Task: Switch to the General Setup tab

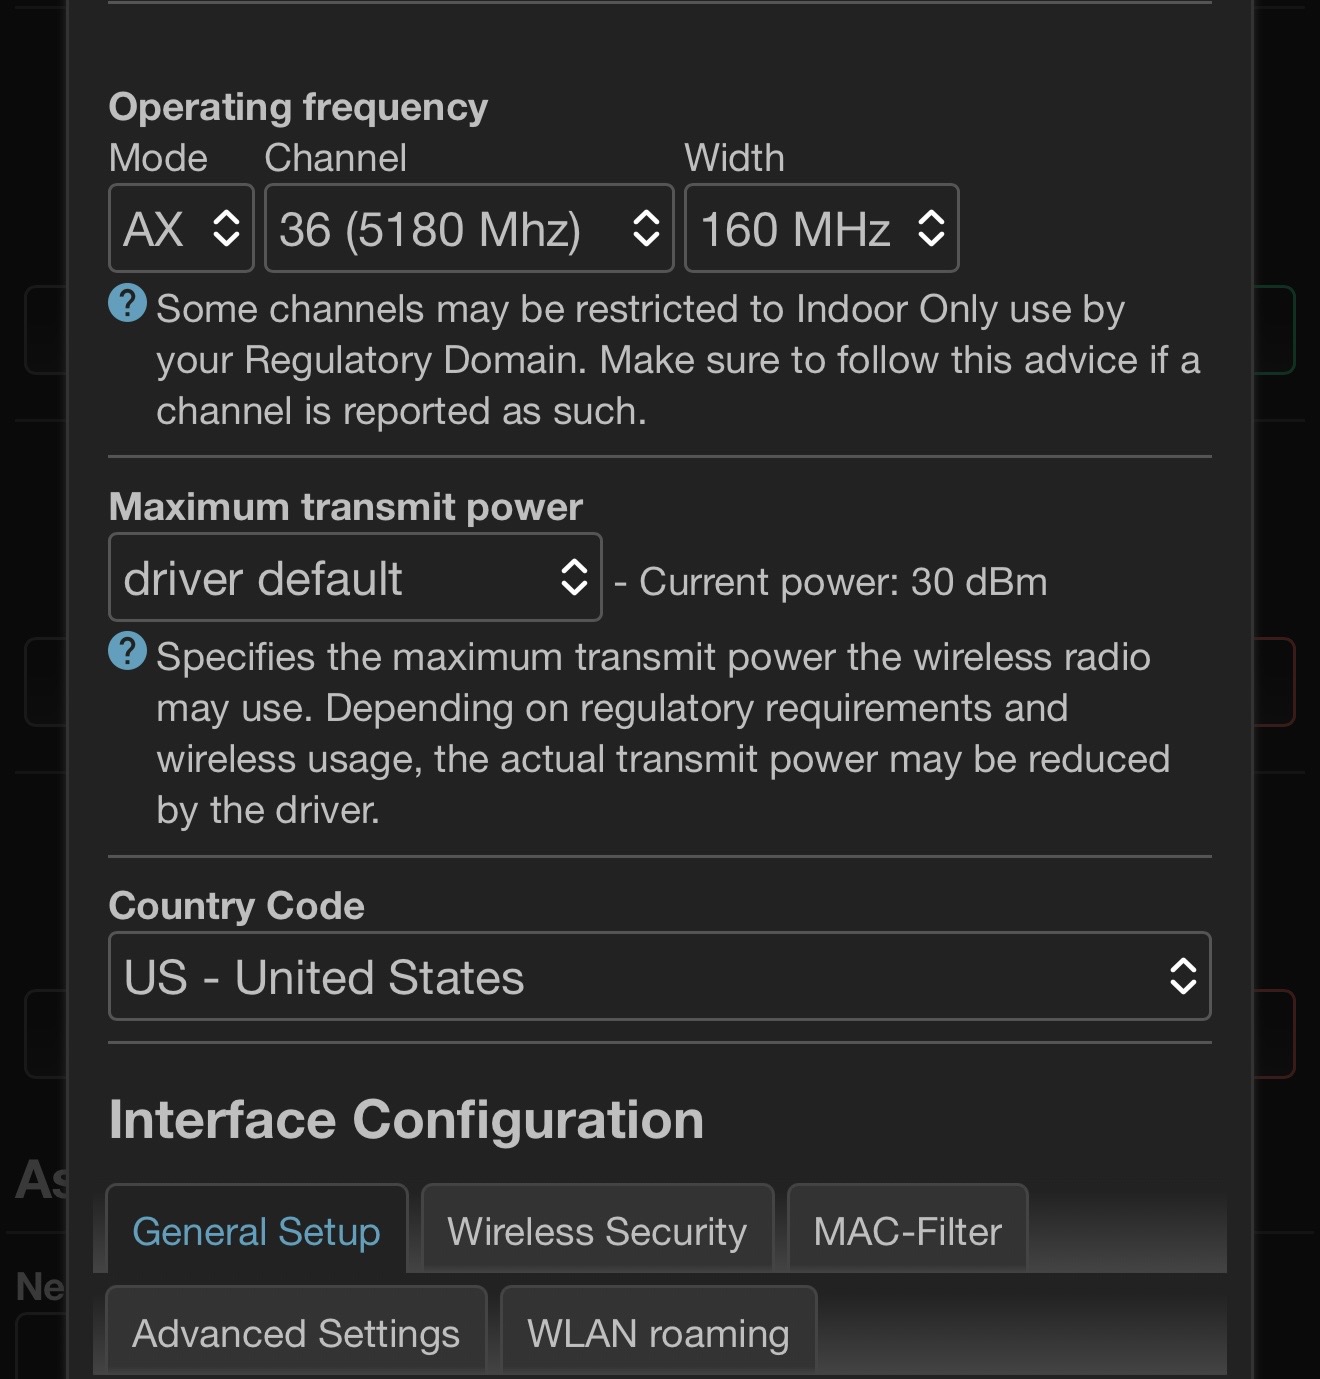Action: (x=256, y=1231)
